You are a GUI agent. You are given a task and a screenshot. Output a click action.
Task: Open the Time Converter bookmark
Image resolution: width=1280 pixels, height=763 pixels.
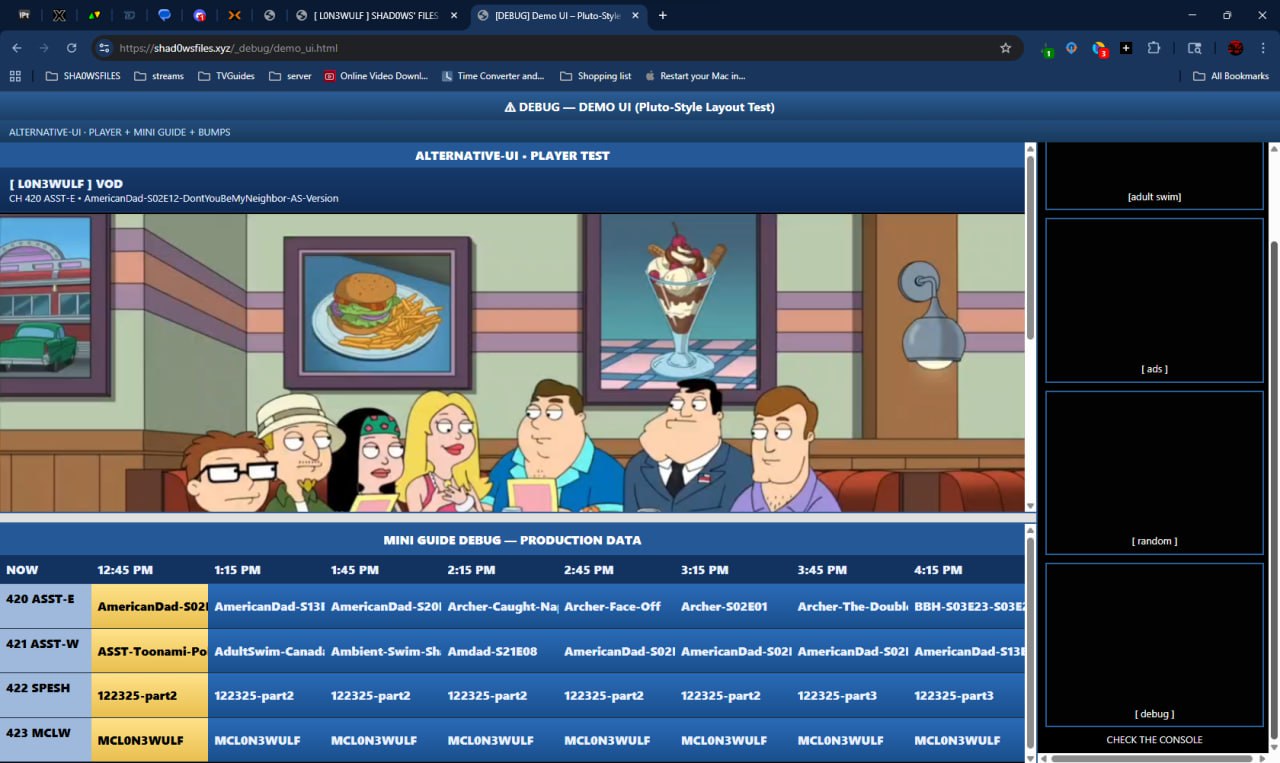pyautogui.click(x=493, y=76)
